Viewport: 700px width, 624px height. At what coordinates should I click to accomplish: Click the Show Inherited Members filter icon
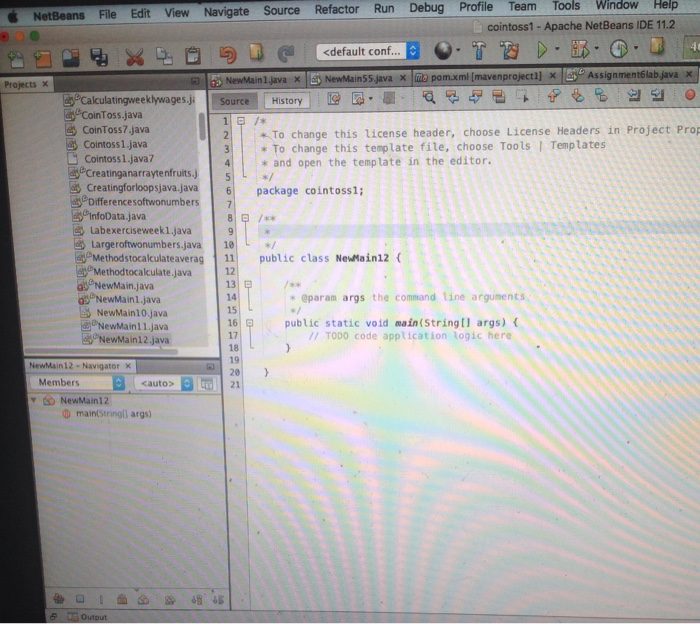click(58, 599)
